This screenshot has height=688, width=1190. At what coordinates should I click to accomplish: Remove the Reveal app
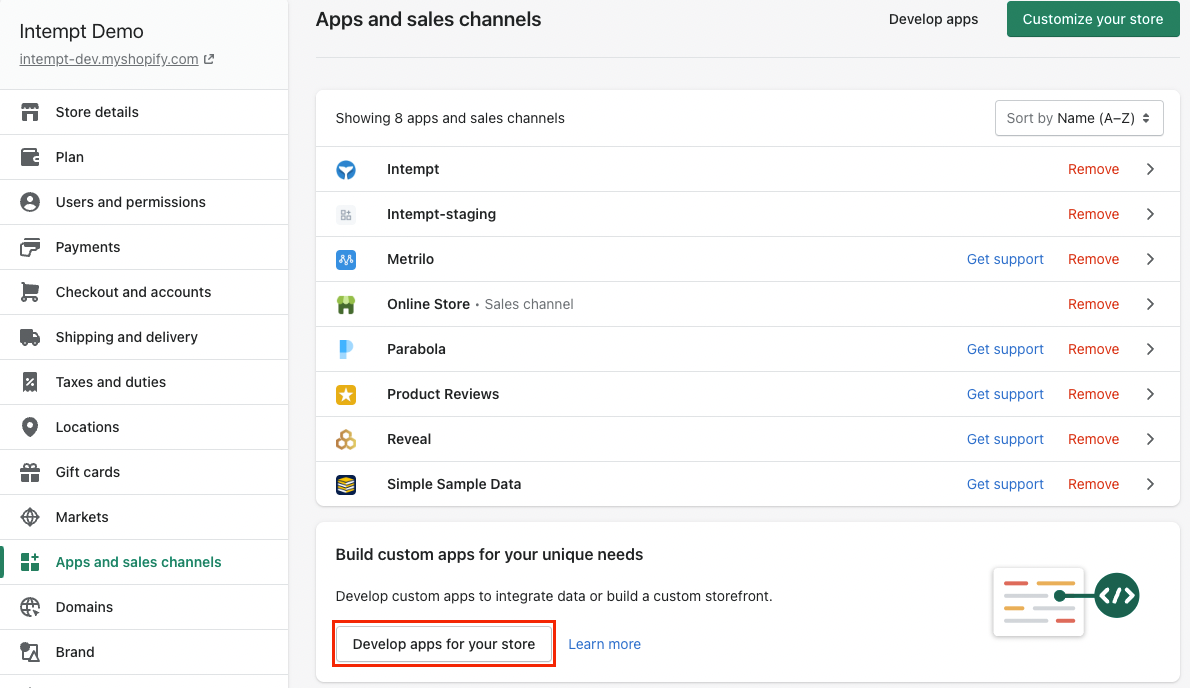coord(1094,439)
